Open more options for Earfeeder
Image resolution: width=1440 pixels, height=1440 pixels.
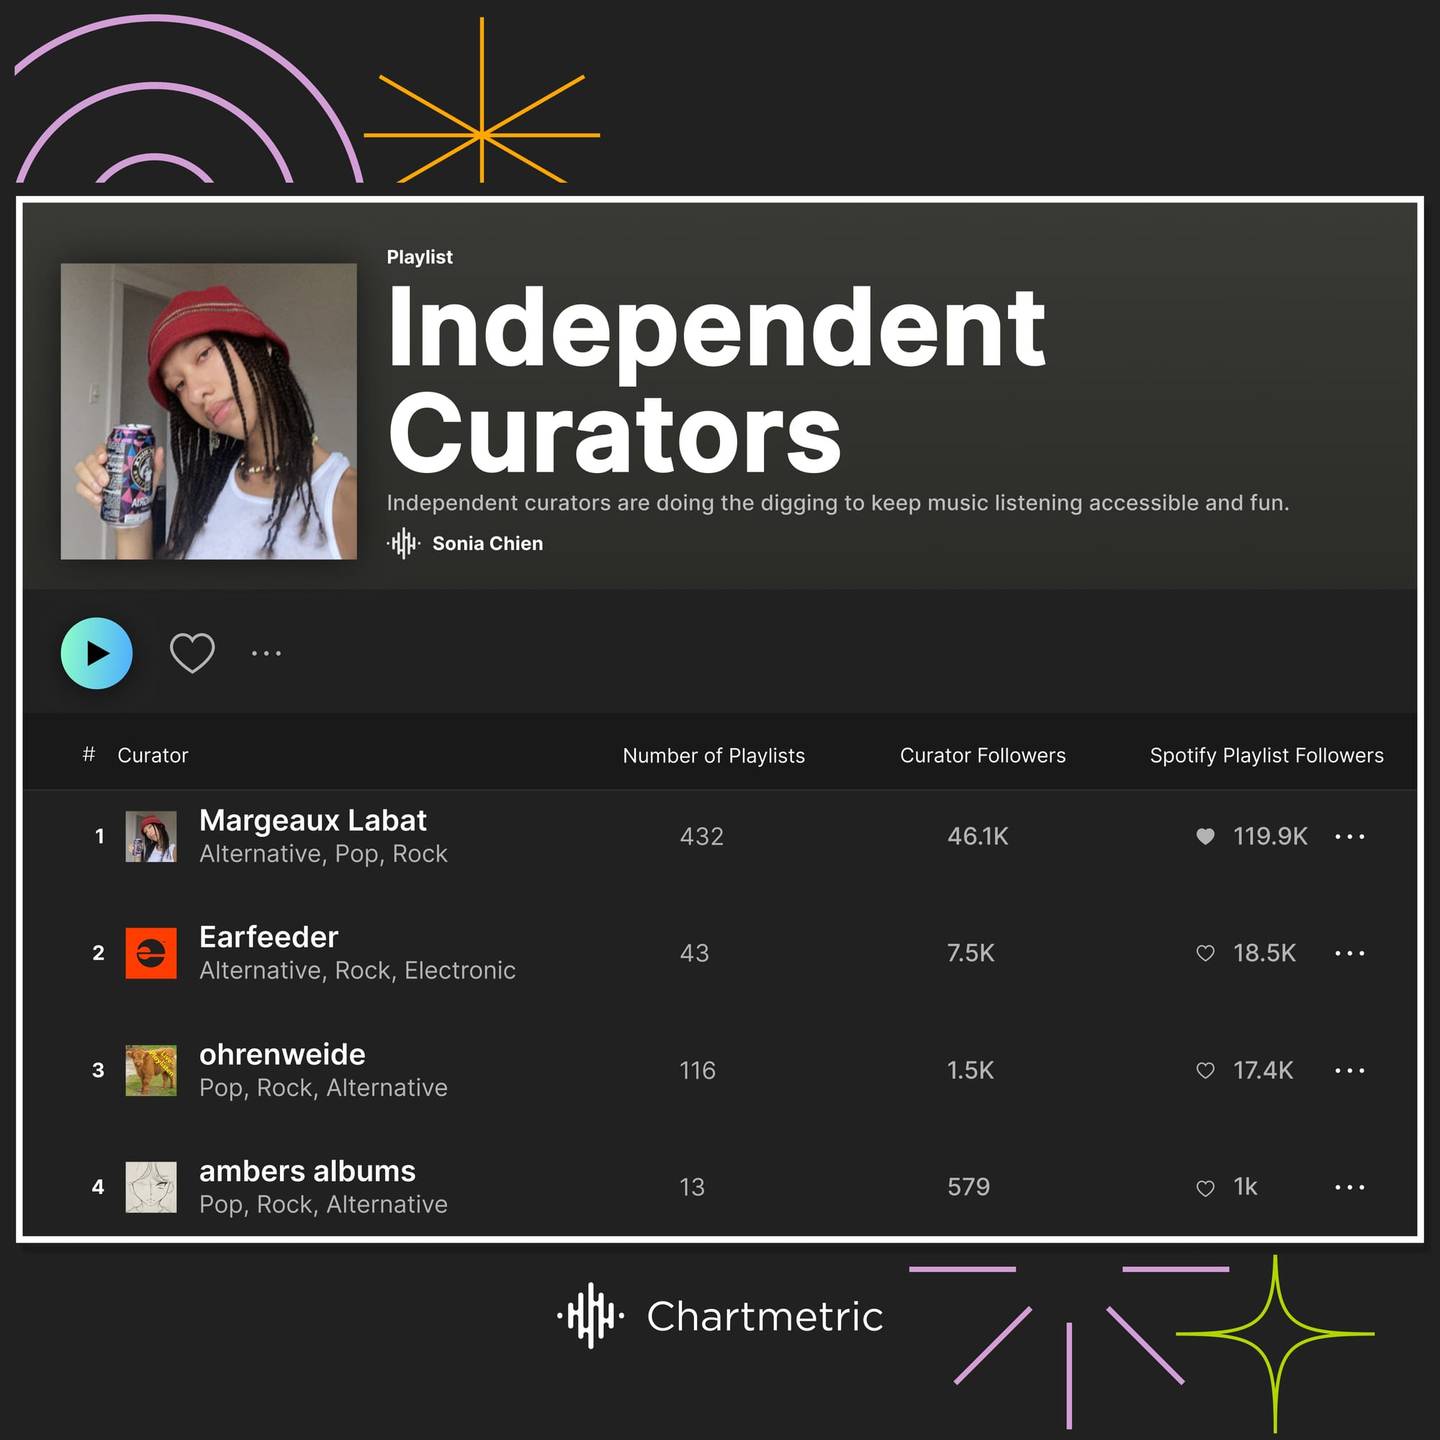coord(1350,953)
